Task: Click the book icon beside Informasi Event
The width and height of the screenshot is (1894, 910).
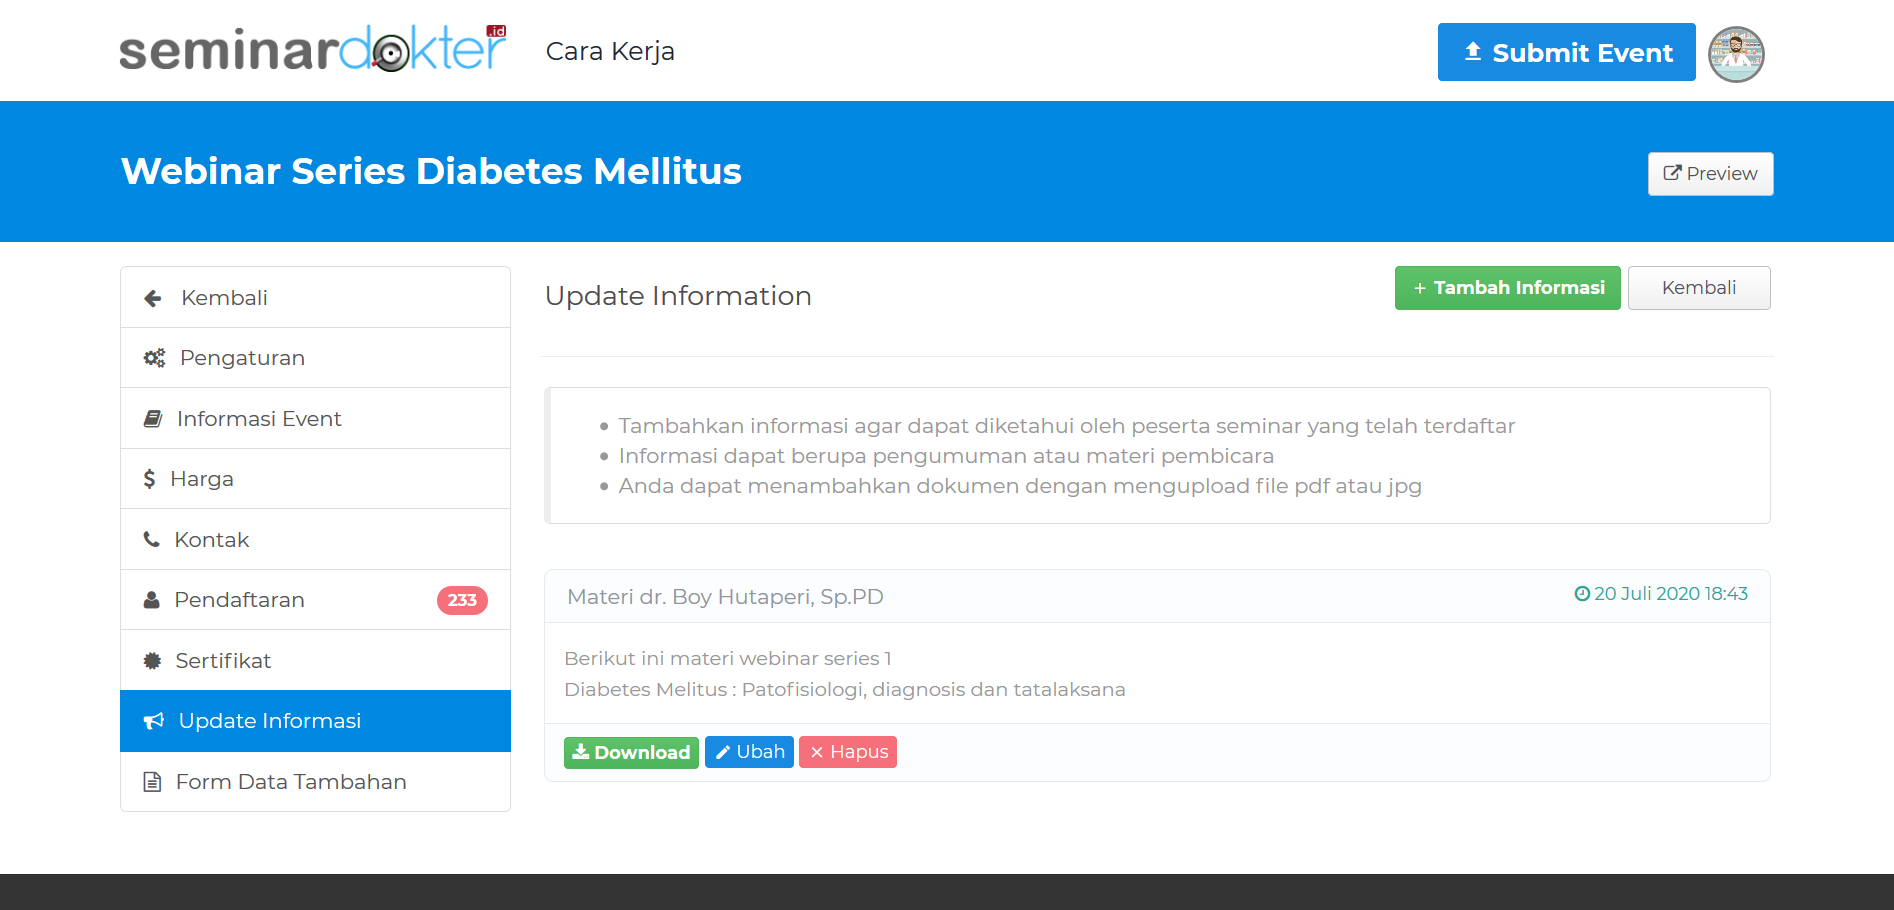Action: point(153,419)
